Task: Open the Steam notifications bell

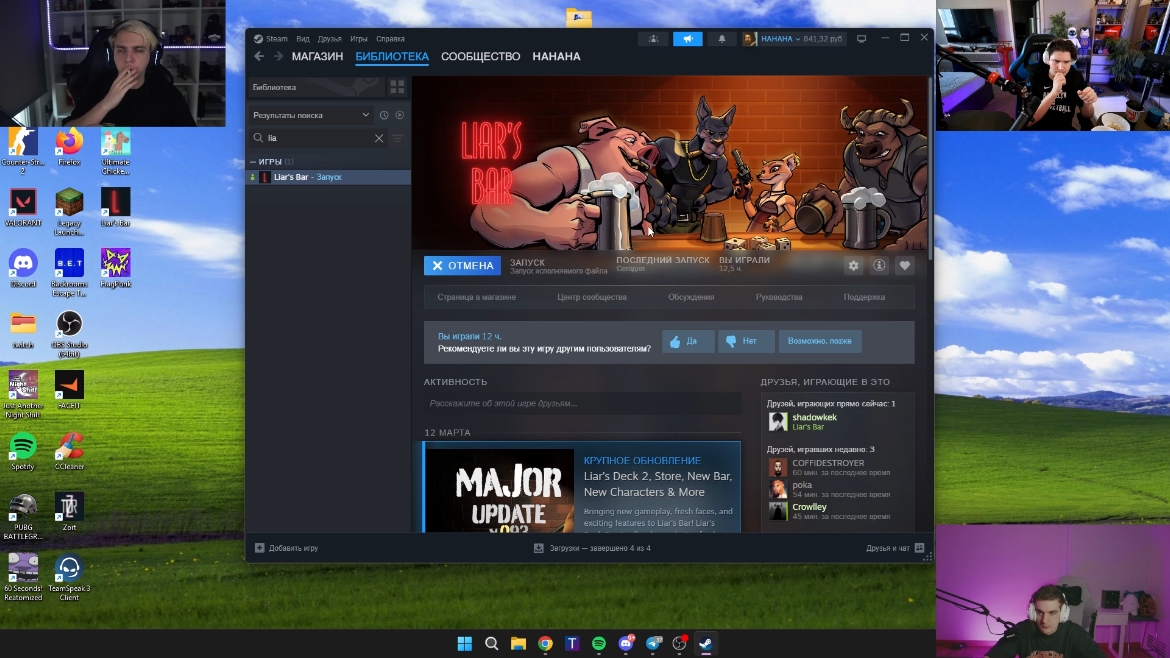Action: coord(722,39)
